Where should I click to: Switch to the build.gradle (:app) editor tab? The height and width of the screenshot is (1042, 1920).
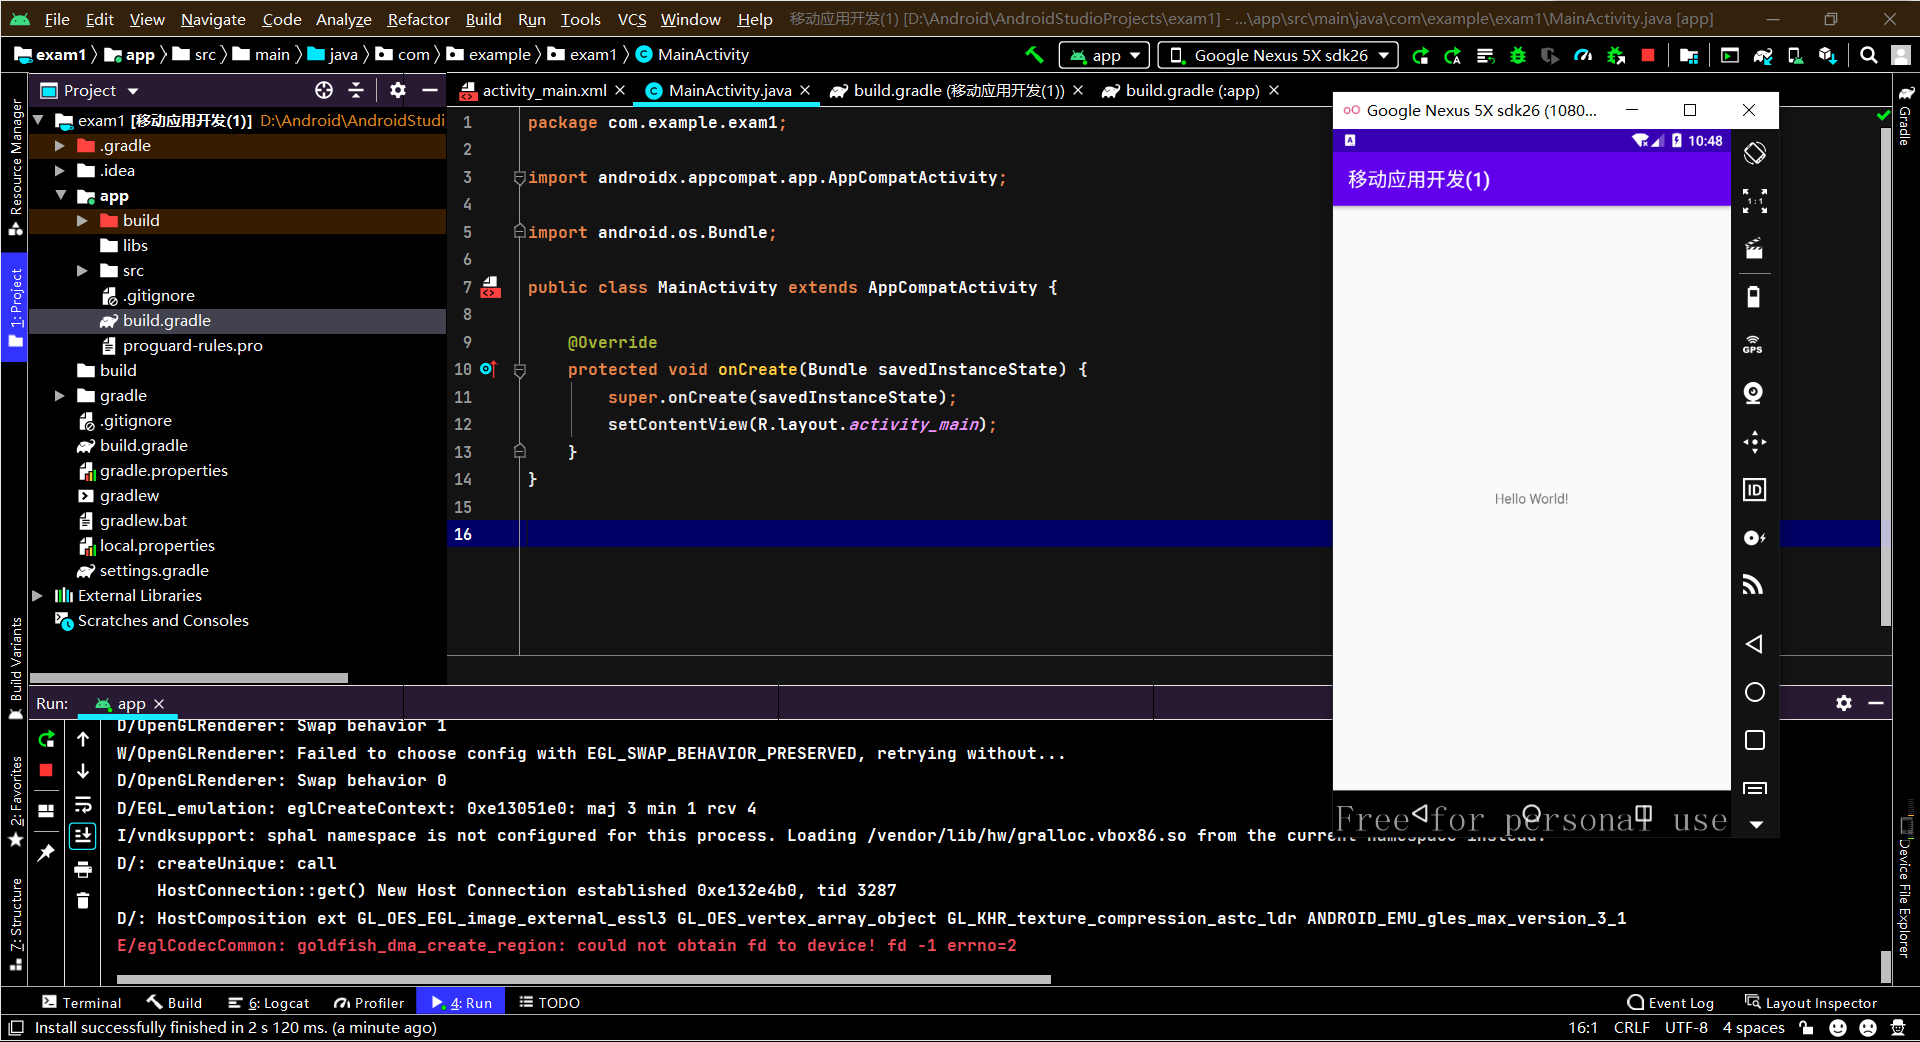pos(1191,91)
